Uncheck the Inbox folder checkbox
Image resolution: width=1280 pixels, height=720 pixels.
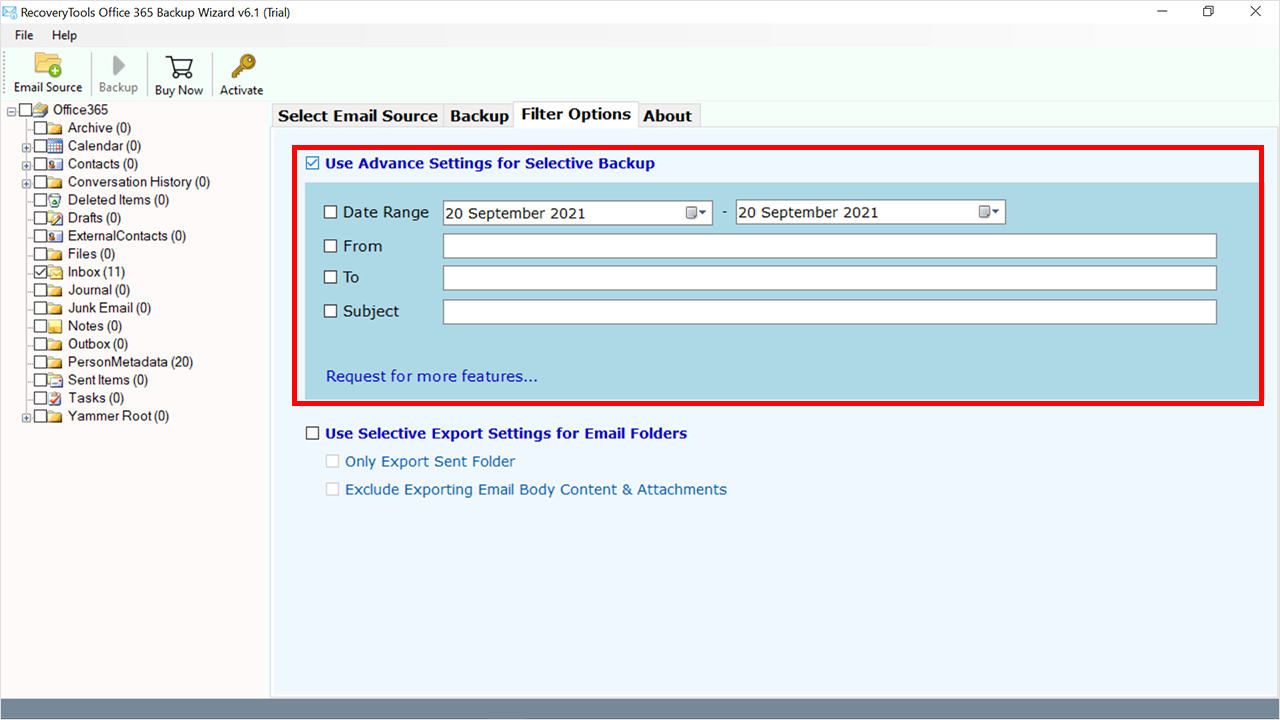[x=40, y=272]
